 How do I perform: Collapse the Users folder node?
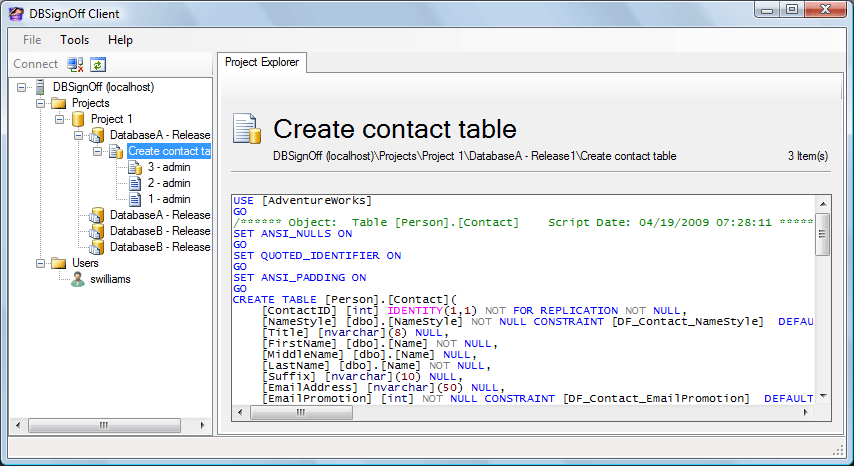coord(40,263)
